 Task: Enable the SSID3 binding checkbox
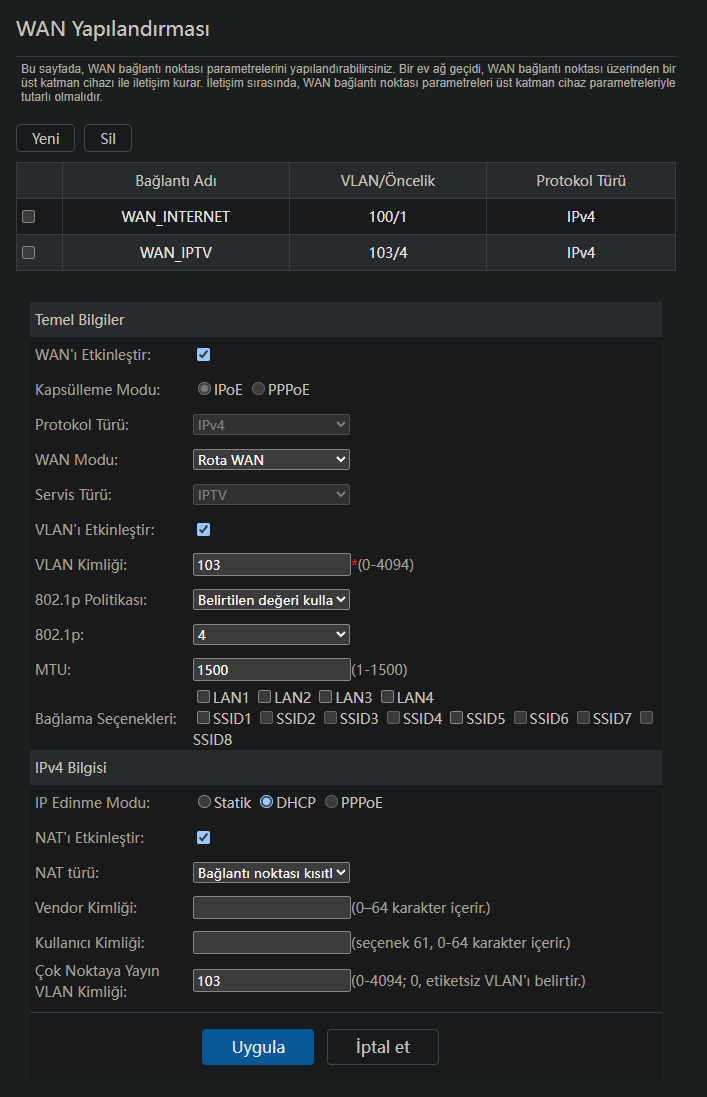(x=330, y=718)
